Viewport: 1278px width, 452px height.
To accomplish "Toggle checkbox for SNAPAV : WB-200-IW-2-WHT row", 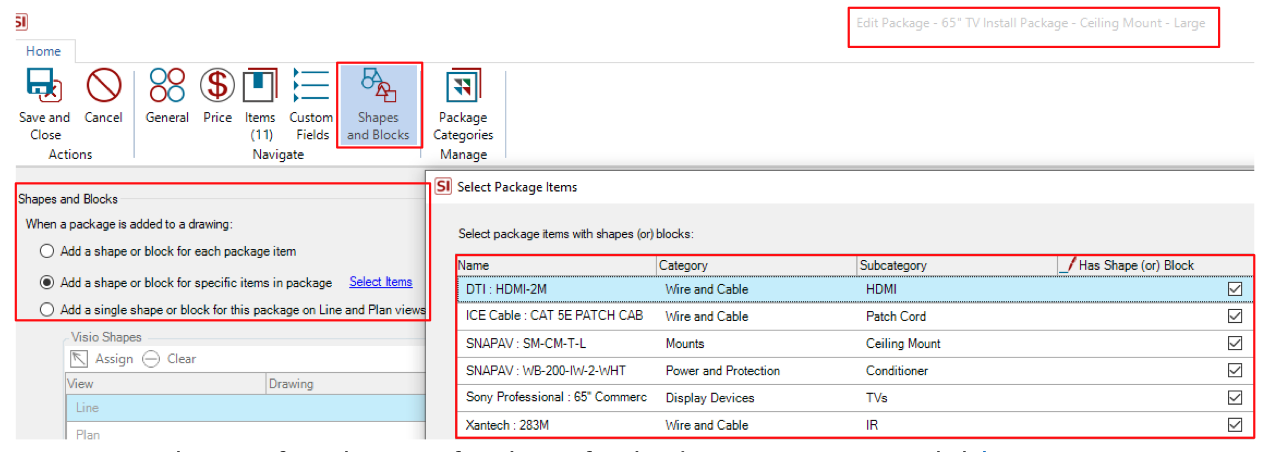I will click(x=1235, y=370).
